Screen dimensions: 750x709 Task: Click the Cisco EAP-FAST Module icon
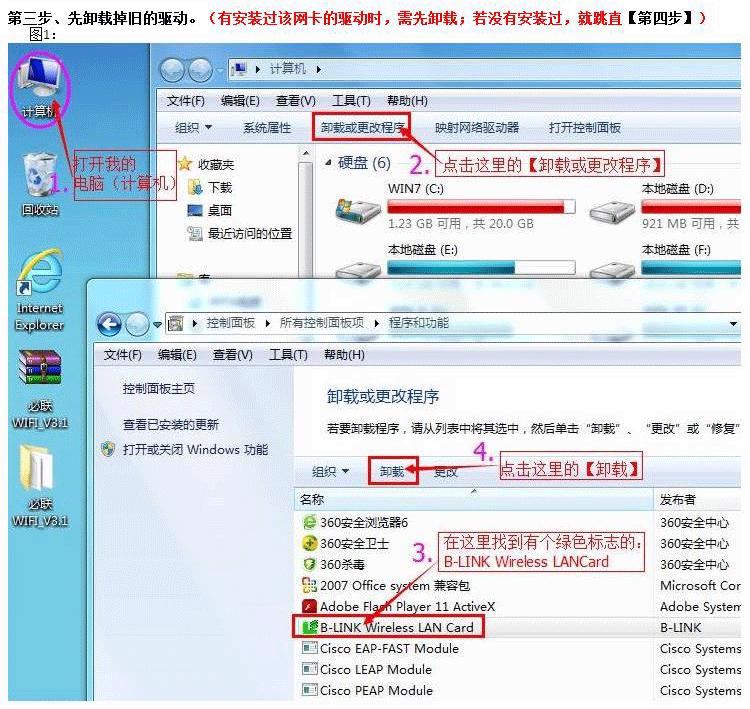coord(309,648)
